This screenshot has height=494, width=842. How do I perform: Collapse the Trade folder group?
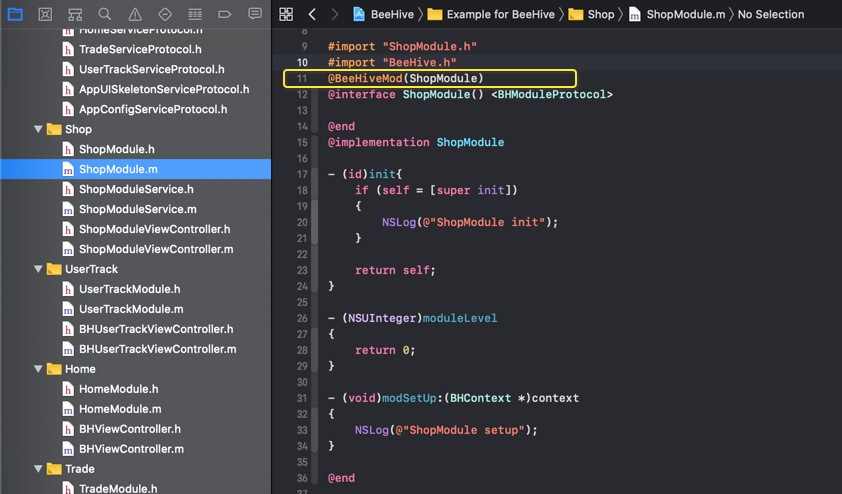(38, 469)
